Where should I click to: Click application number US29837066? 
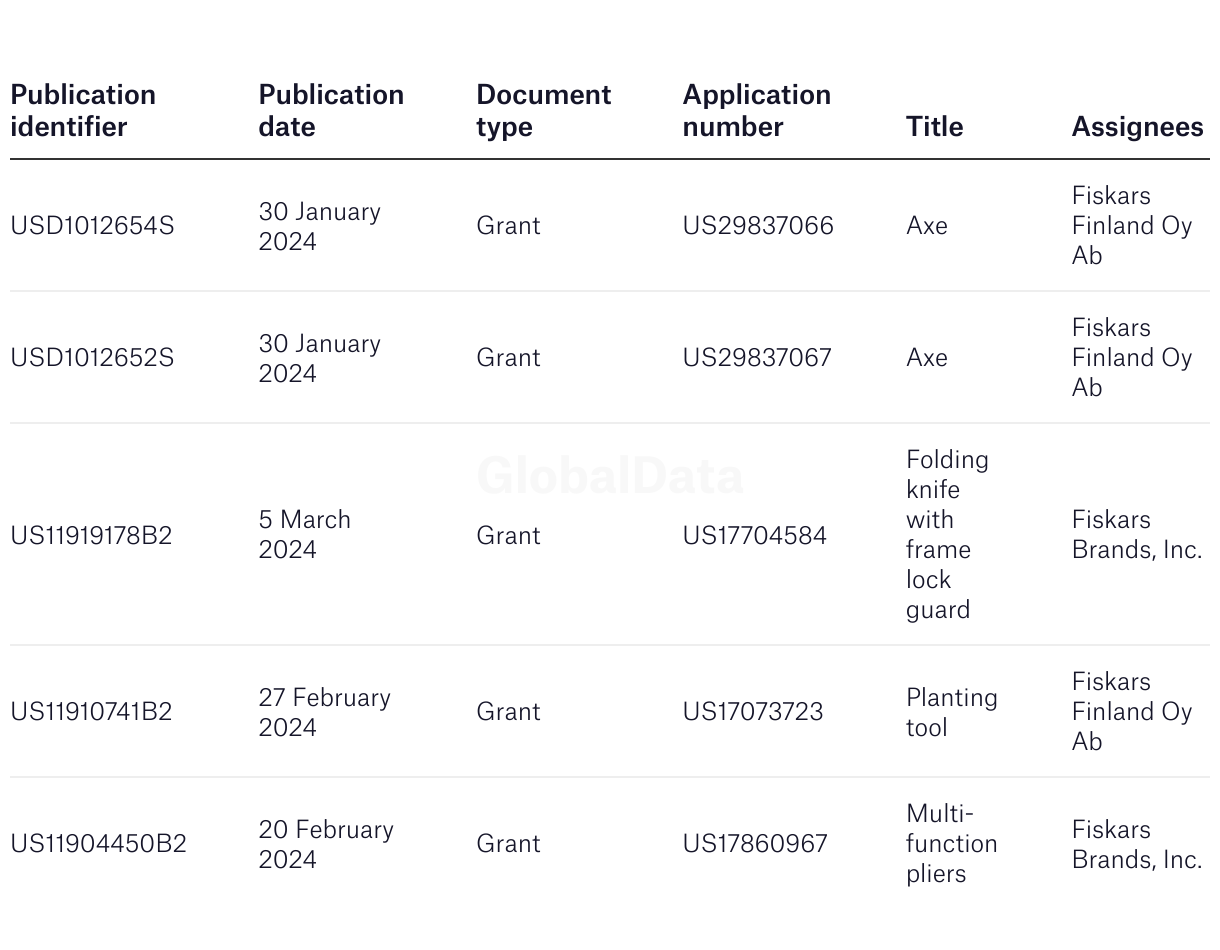tap(757, 226)
